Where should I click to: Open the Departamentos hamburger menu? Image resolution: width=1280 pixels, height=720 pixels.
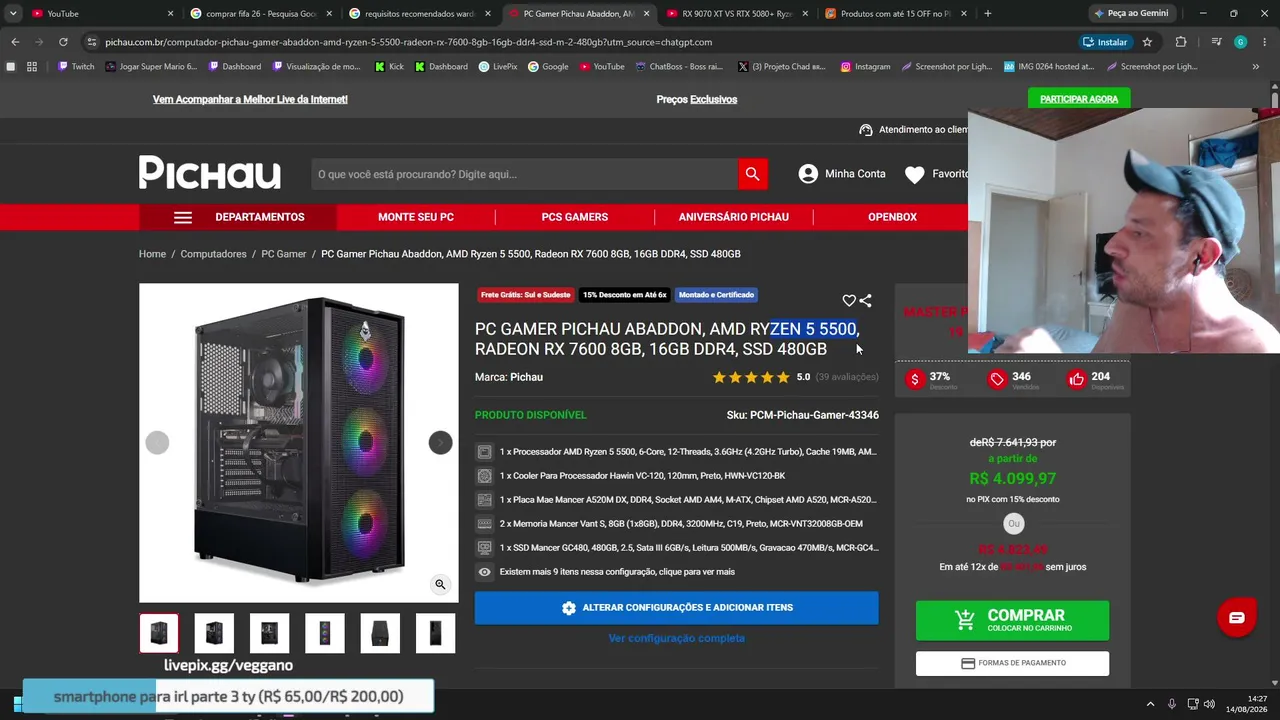pyautogui.click(x=182, y=217)
